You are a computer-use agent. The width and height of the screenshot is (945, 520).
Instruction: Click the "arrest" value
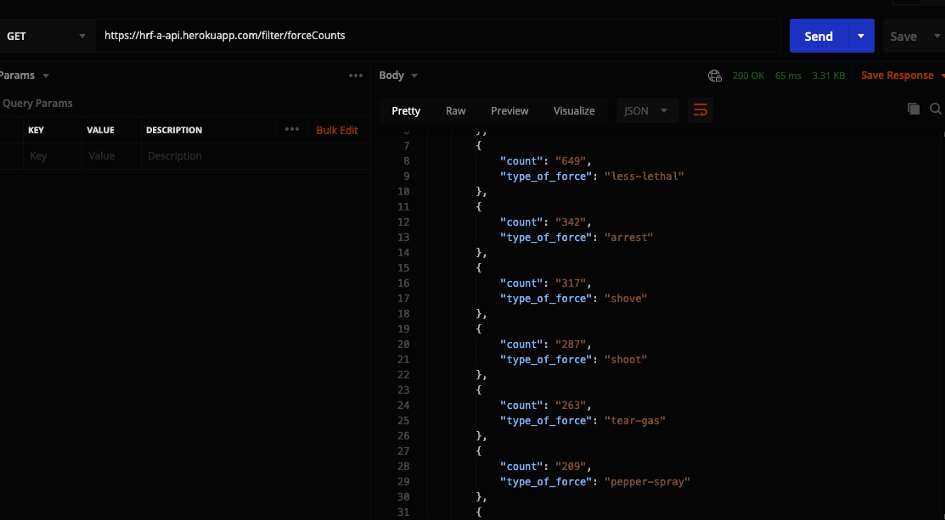629,237
